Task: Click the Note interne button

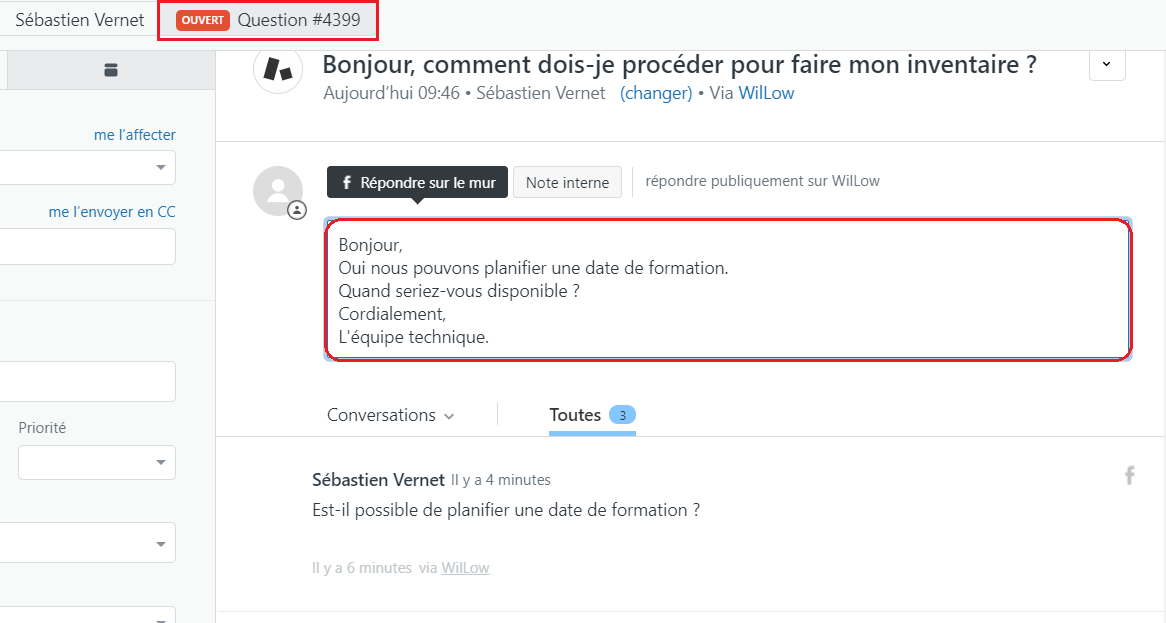Action: pyautogui.click(x=567, y=182)
